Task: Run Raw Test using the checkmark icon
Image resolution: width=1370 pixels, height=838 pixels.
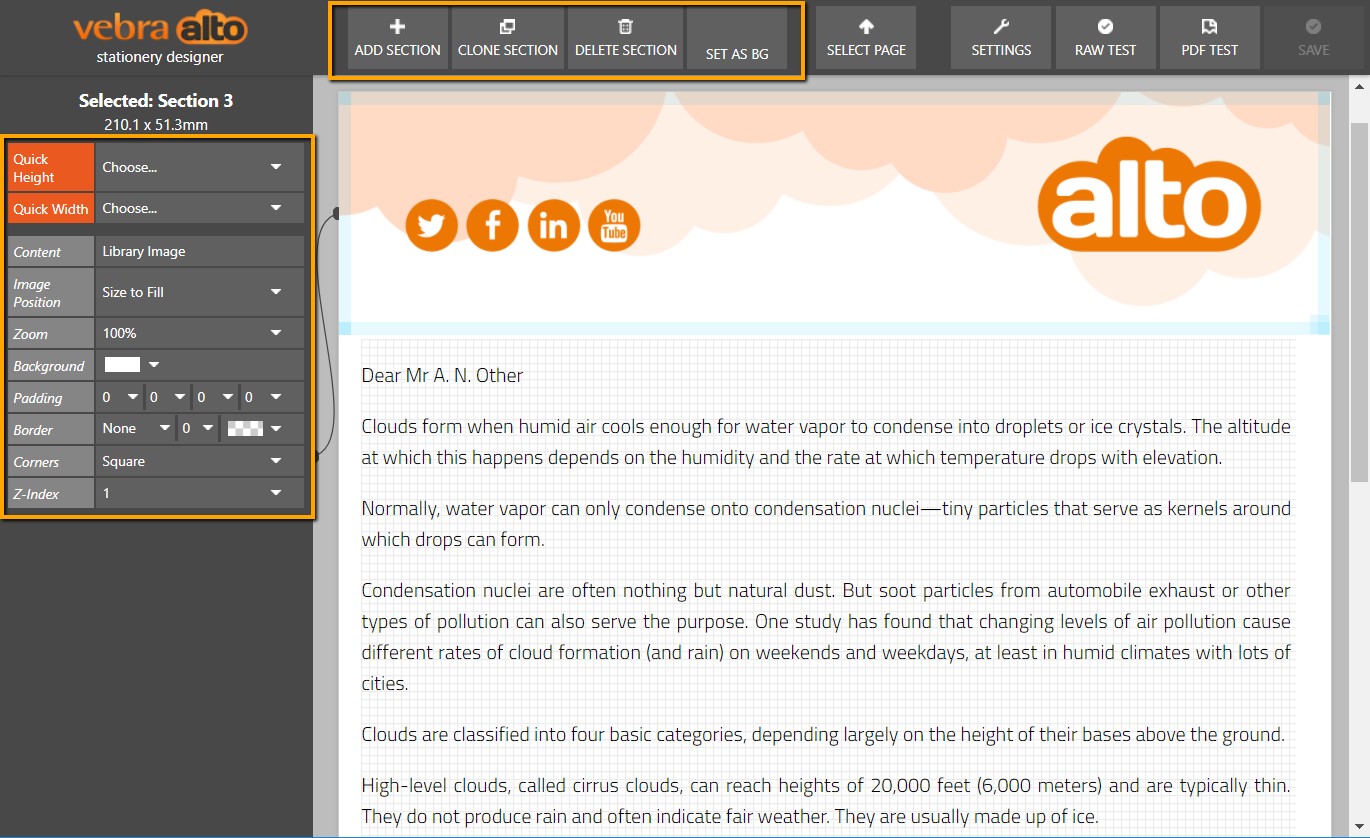Action: click(1105, 27)
